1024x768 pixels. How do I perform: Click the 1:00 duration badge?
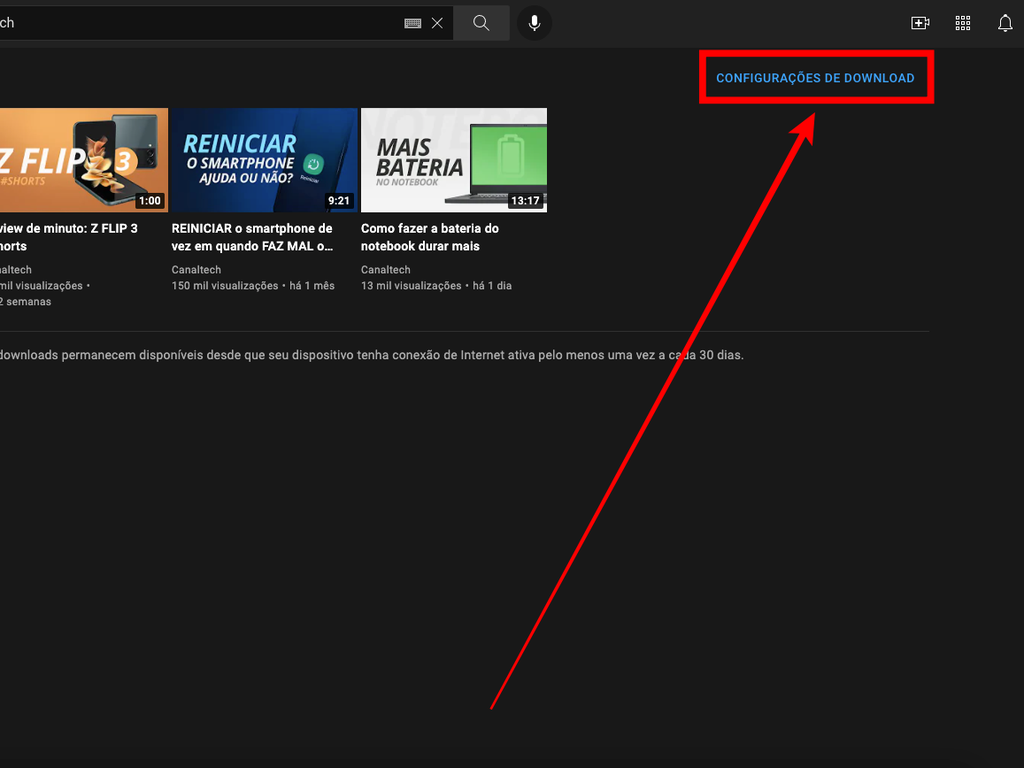tap(150, 200)
